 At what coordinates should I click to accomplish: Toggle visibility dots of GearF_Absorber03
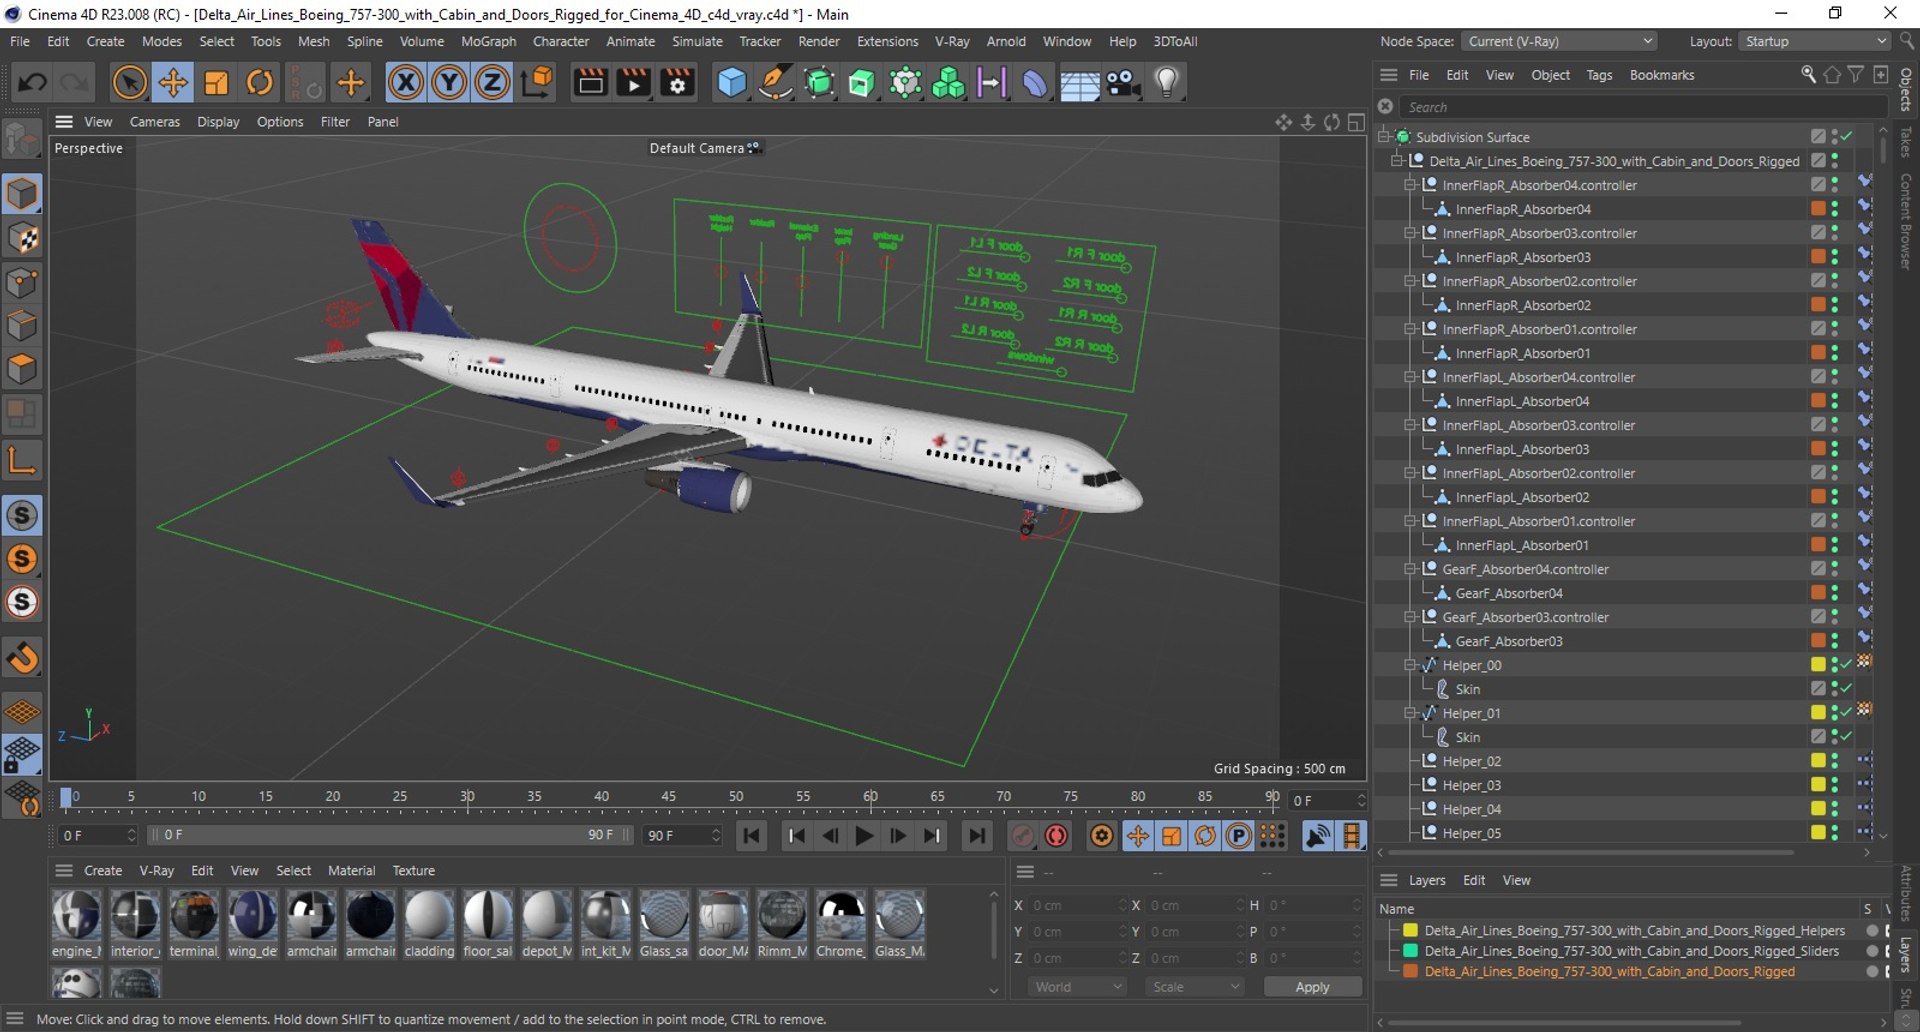(1834, 640)
